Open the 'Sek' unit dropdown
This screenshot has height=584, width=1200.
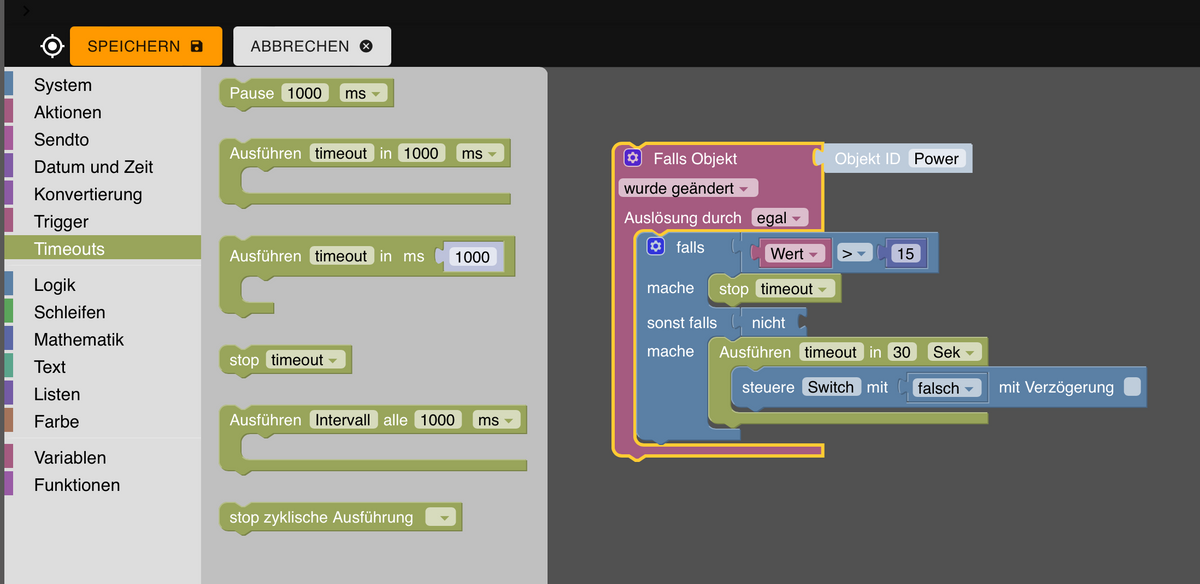tap(953, 352)
